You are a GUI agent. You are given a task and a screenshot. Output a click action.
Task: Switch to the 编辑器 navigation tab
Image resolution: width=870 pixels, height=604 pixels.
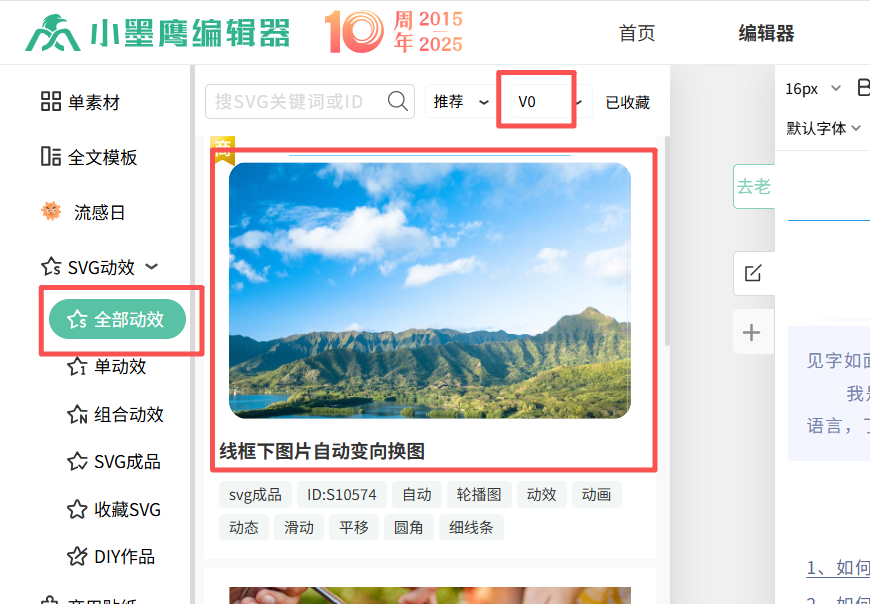[x=766, y=34]
